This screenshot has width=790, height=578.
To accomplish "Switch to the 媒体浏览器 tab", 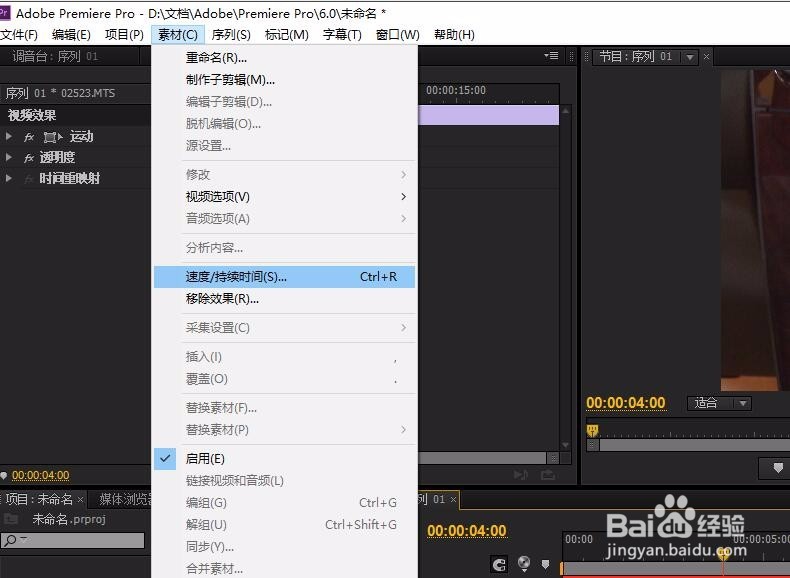I will (126, 499).
